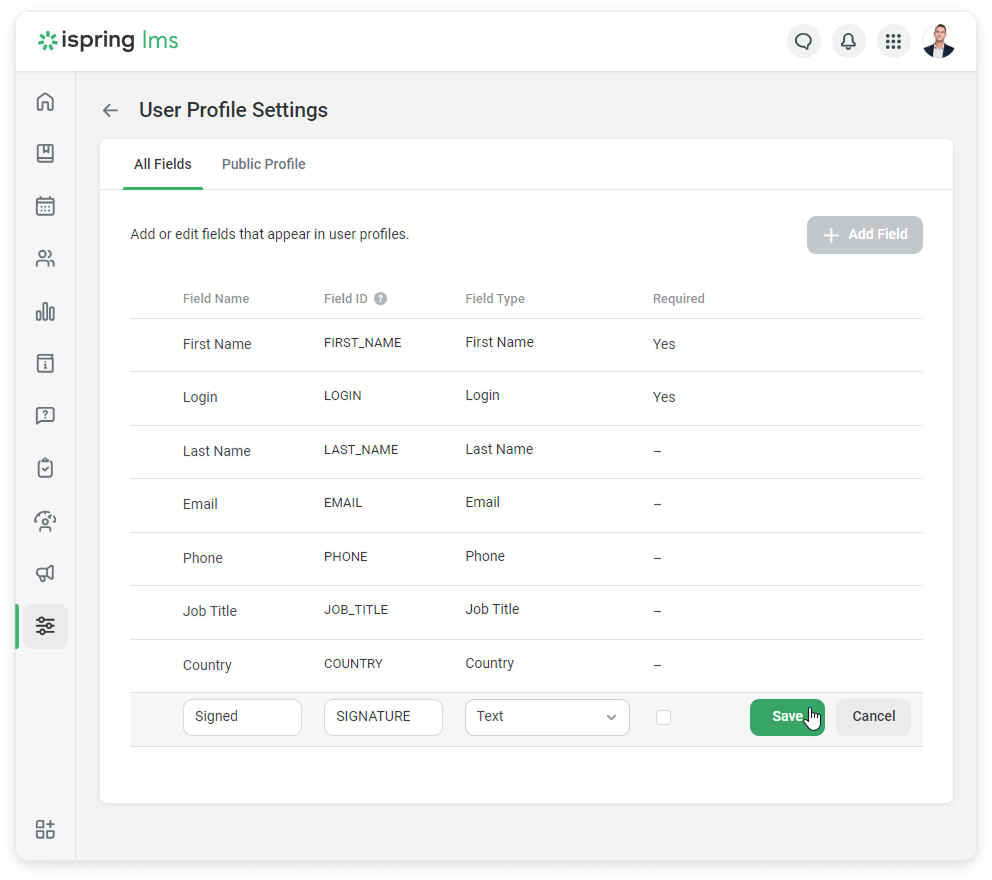Click the notifications bell icon
The height and width of the screenshot is (880, 992).
point(848,41)
